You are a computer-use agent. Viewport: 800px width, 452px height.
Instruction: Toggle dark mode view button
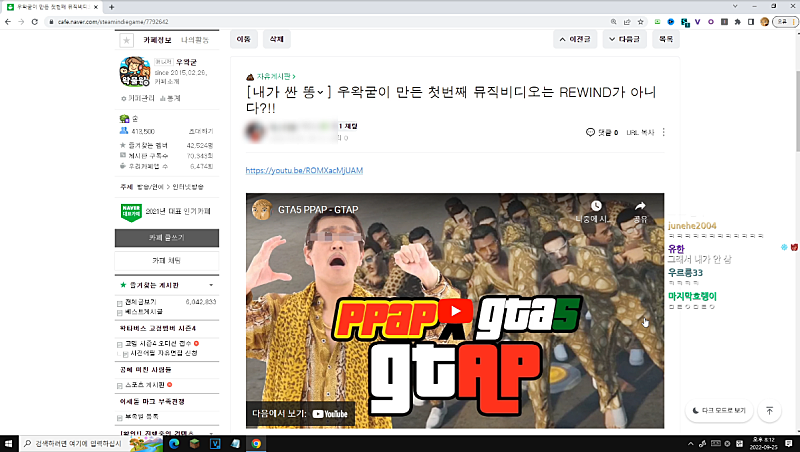tap(719, 411)
